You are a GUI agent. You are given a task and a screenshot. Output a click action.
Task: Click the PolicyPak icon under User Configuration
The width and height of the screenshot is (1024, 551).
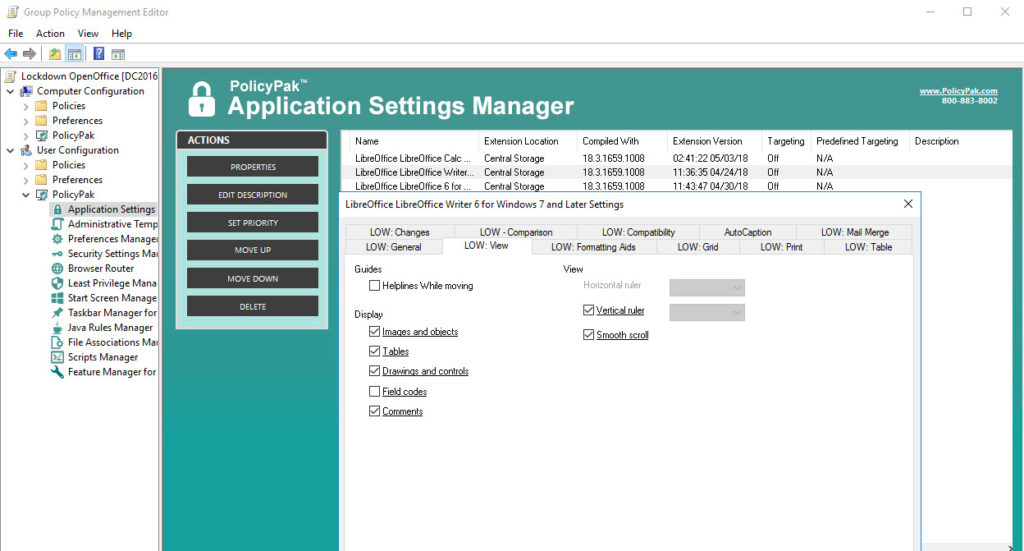pyautogui.click(x=42, y=195)
